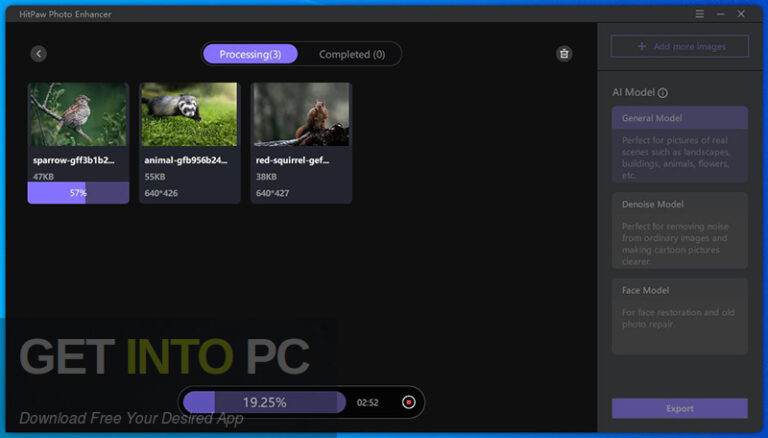The width and height of the screenshot is (768, 438).
Task: Open the hamburger menu in the title bar
Action: point(700,14)
